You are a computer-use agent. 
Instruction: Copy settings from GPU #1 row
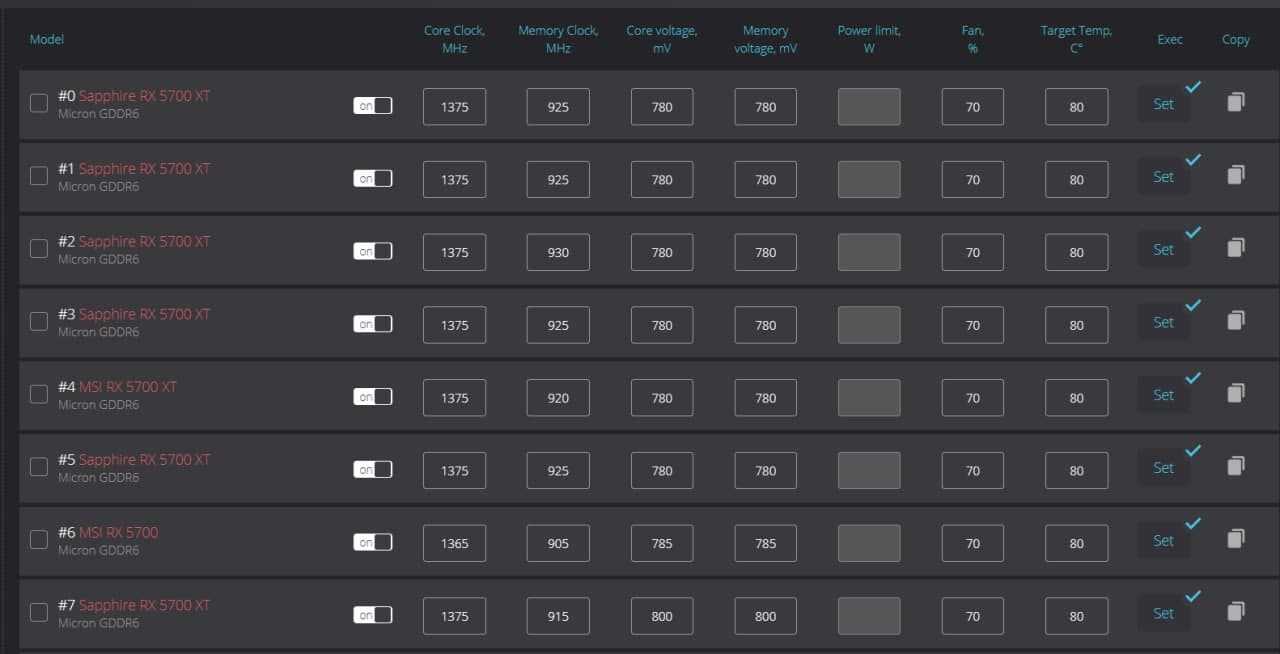[x=1235, y=176]
